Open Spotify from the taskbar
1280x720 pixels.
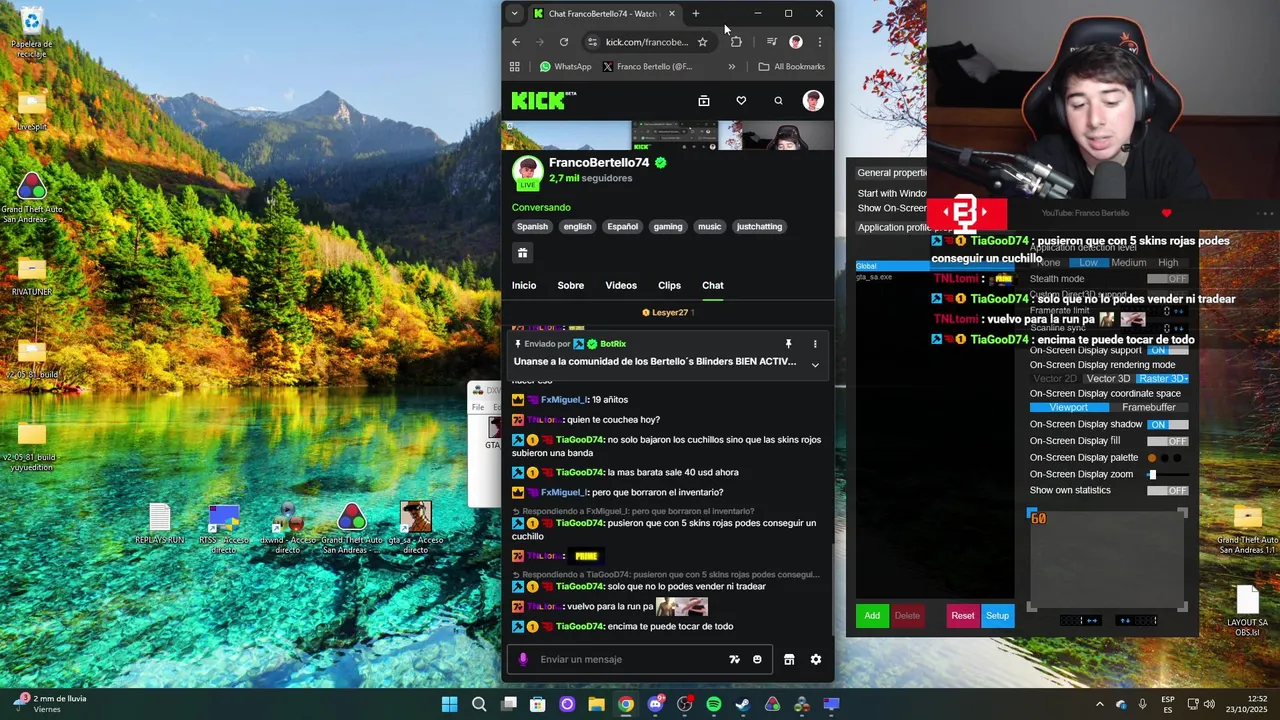[714, 705]
